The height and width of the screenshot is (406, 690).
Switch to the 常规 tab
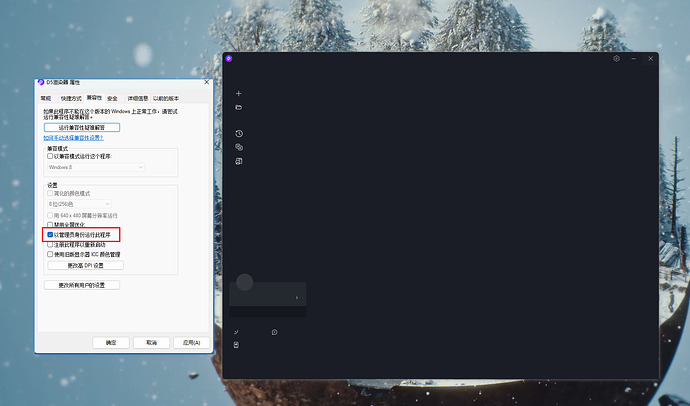pos(45,98)
